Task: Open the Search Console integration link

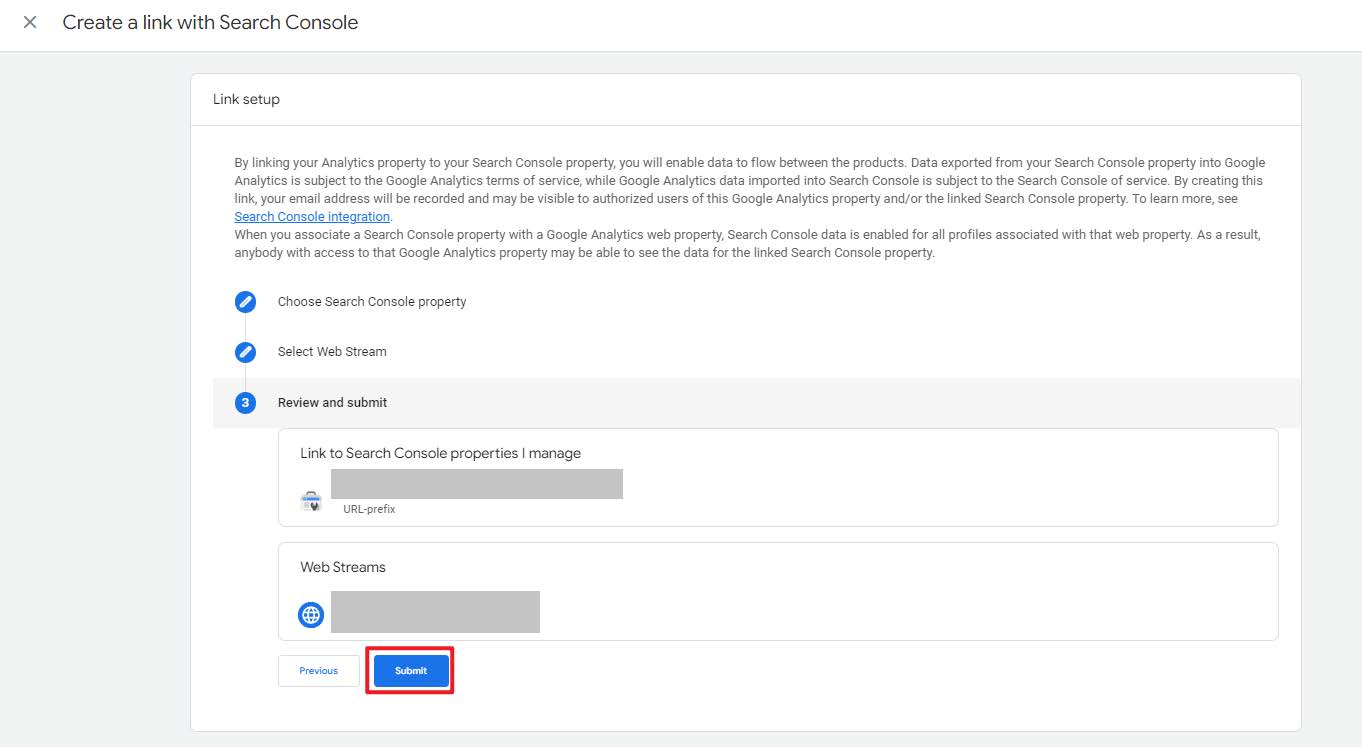Action: (x=312, y=217)
